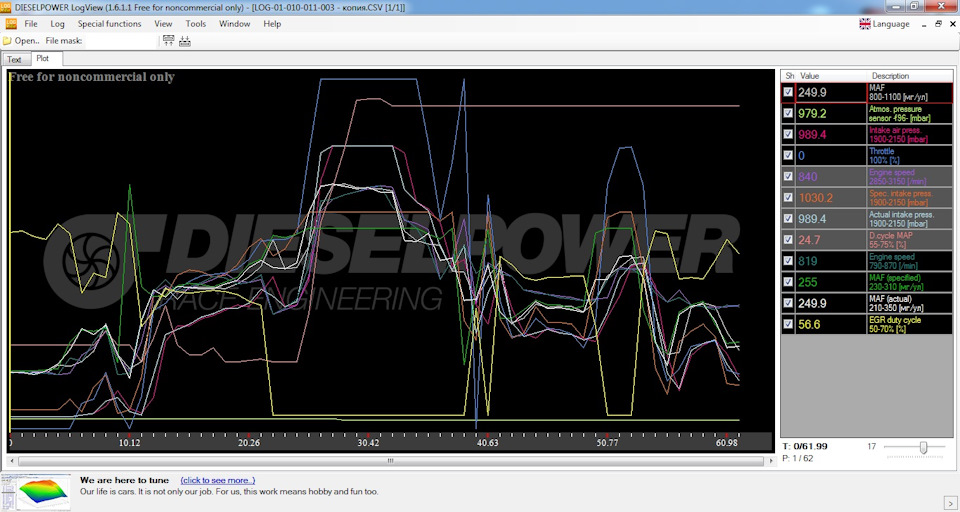Click the plot scrollbar right arrow
Image resolution: width=960 pixels, height=512 pixels.
point(771,461)
